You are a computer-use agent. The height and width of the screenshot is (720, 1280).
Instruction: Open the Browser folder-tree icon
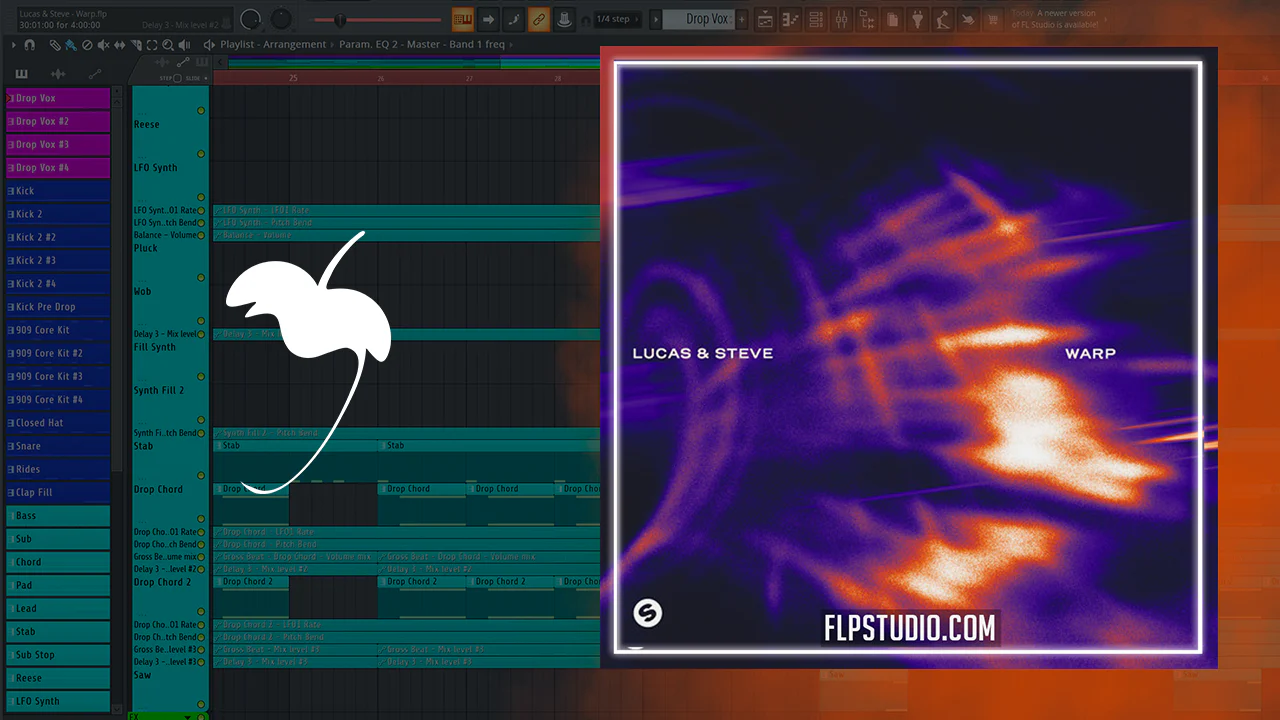(867, 19)
